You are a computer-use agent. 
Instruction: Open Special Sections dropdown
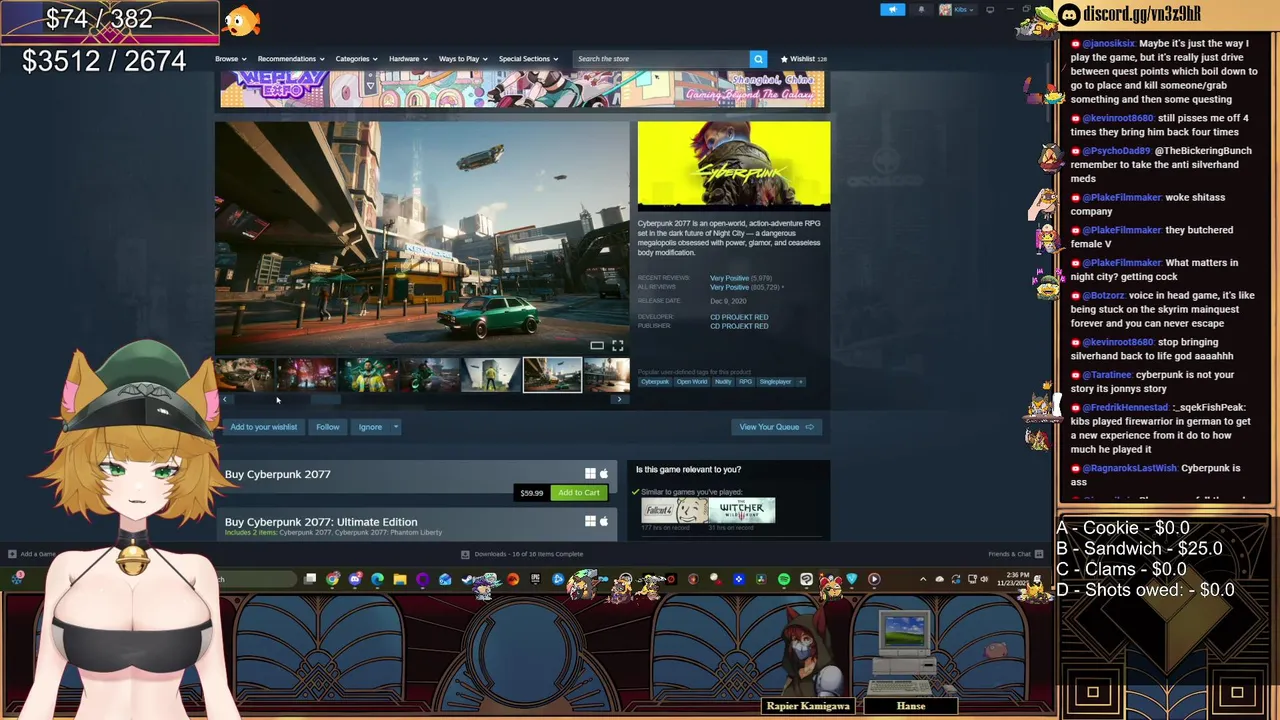click(x=528, y=59)
